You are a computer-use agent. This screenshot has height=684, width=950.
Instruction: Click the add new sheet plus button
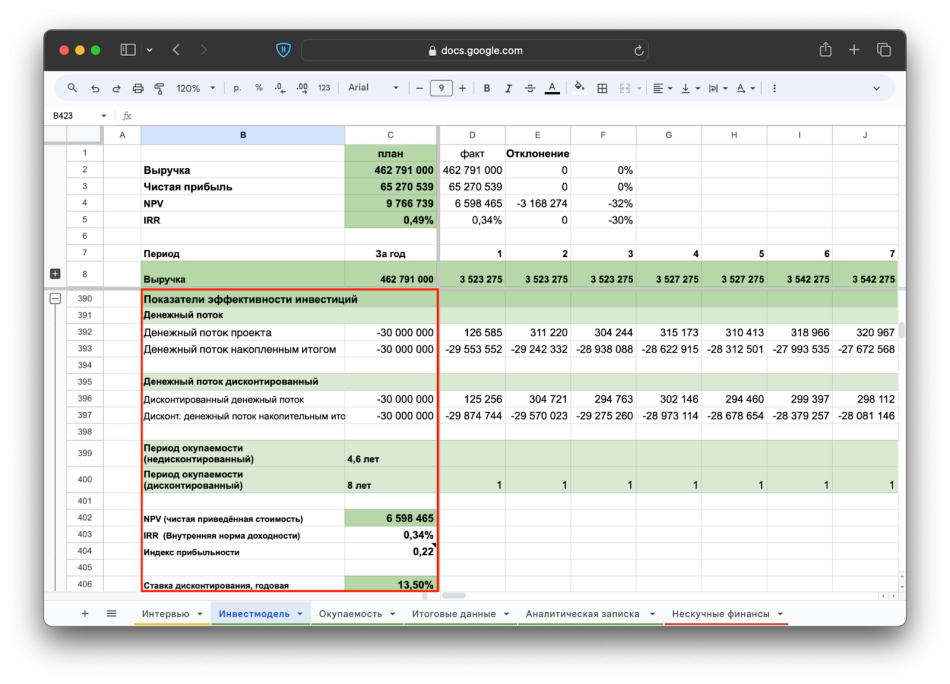click(84, 613)
